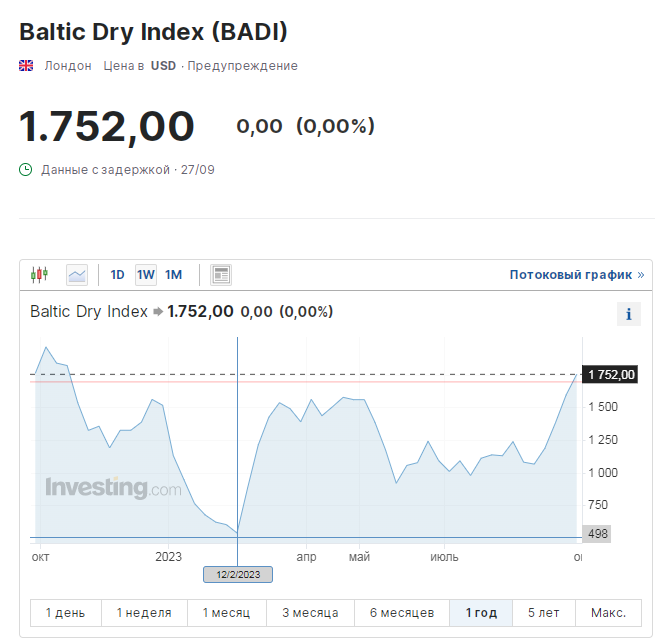Switch to candlestick chart type
This screenshot has height=643, width=655.
[40, 274]
